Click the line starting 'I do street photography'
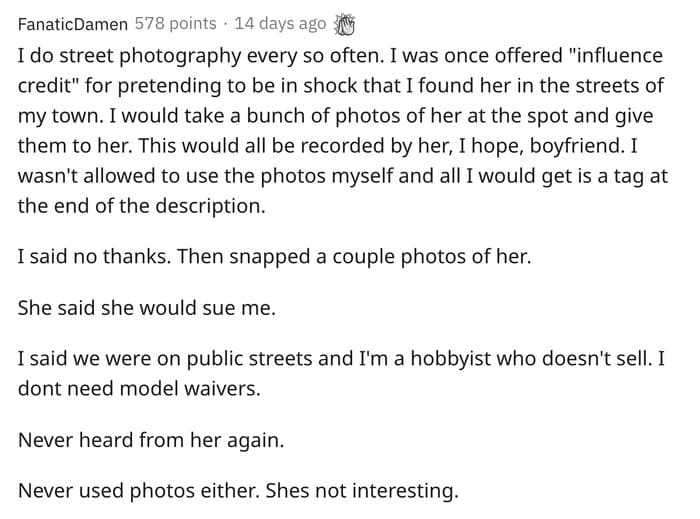The image size is (700, 519). (340, 56)
